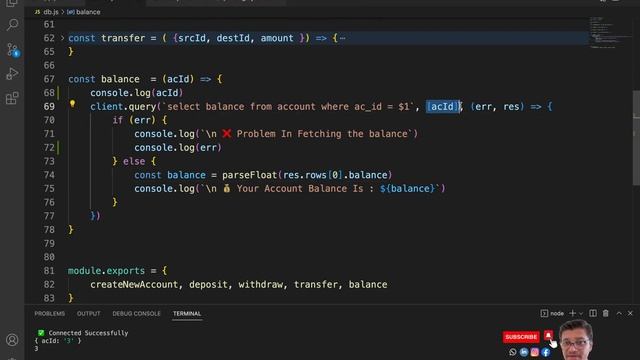Click 'console.log(err)' on line 72
The height and width of the screenshot is (360, 640).
[x=178, y=148]
